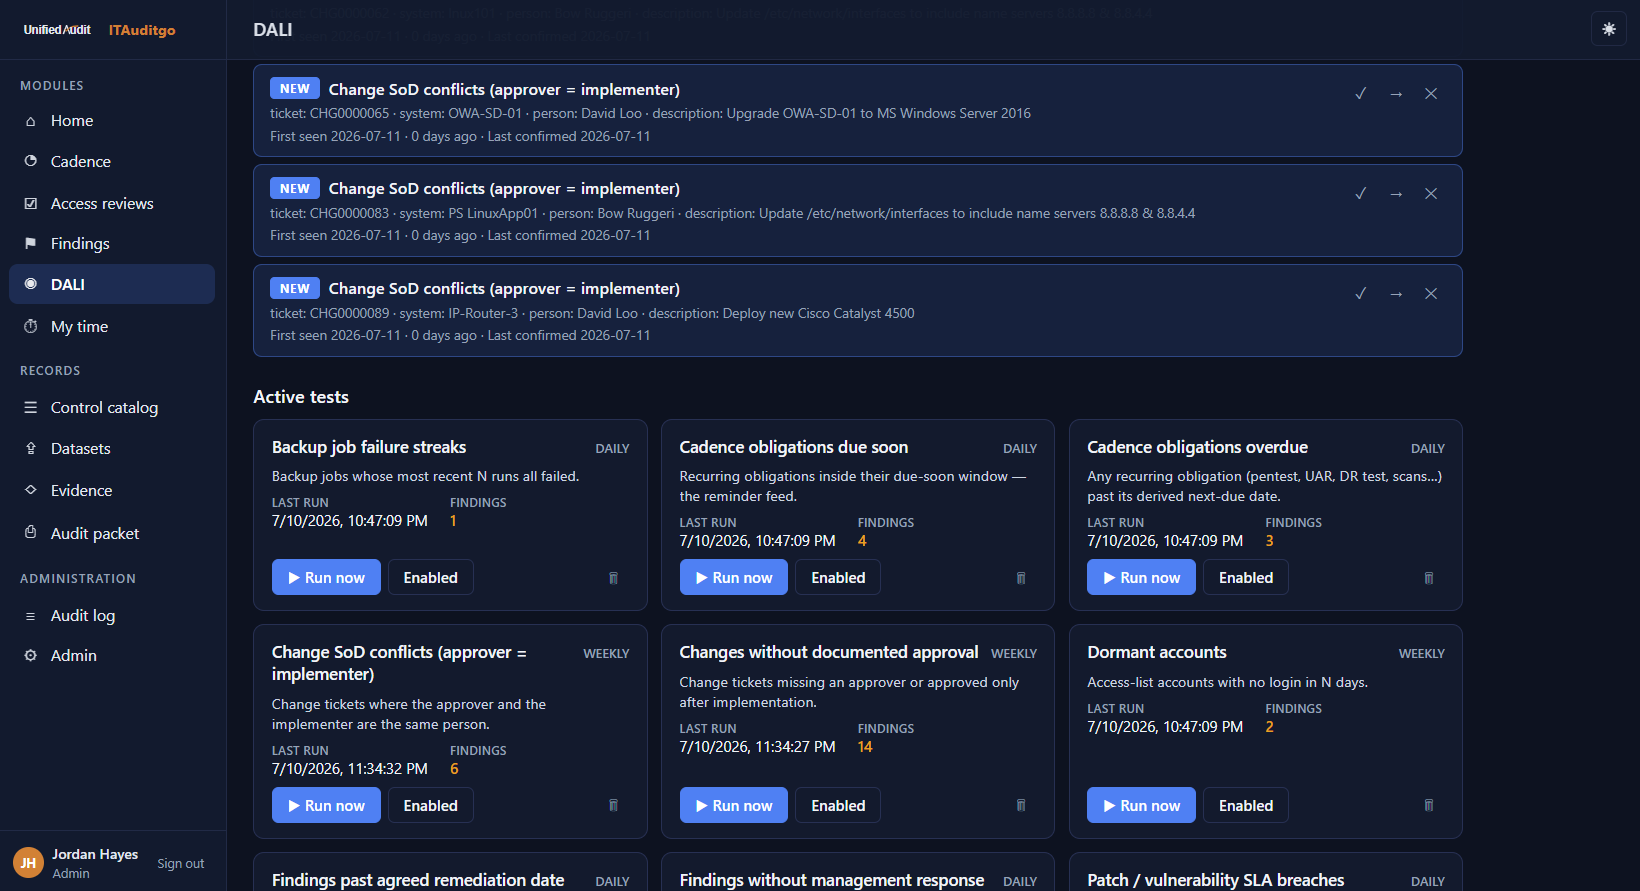
Task: Click the ITAuditgo logo
Action: pos(142,30)
